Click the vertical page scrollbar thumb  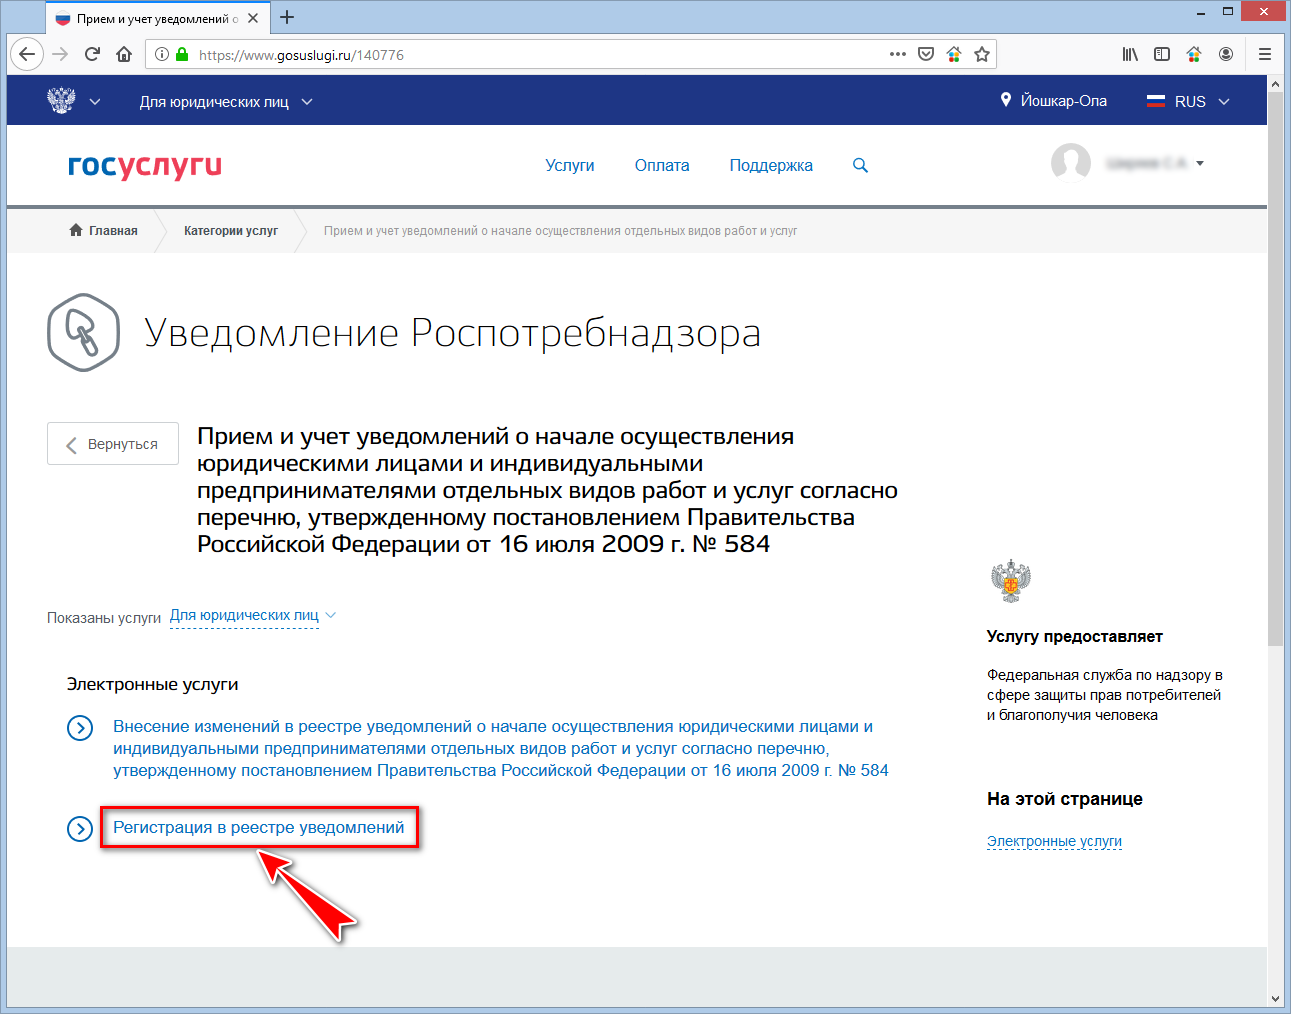click(x=1275, y=370)
